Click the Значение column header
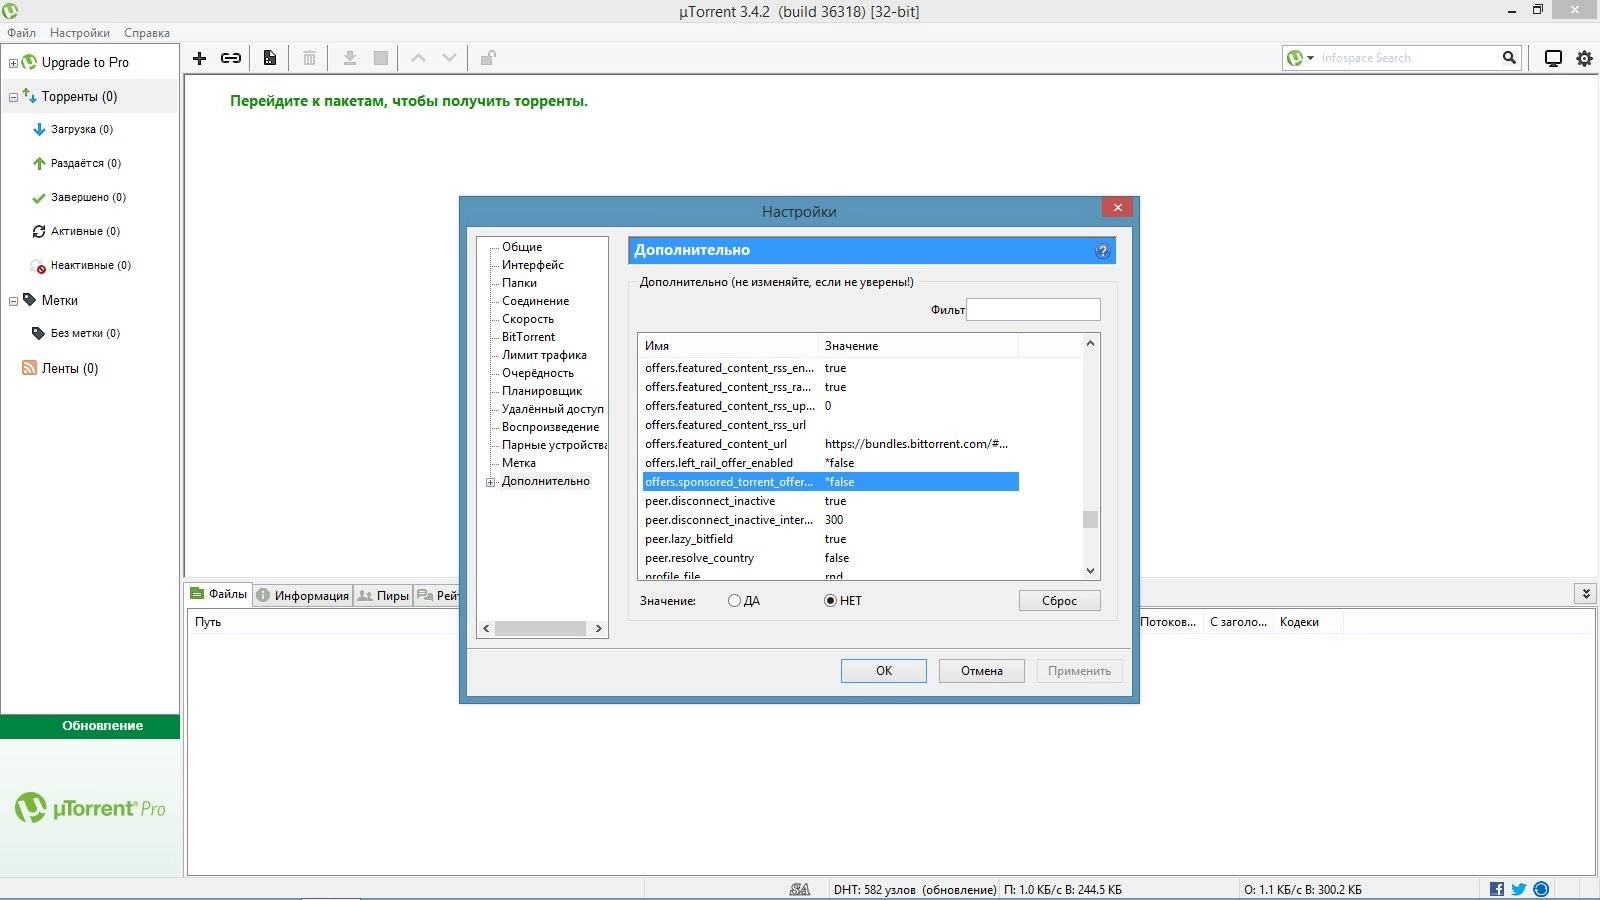 918,346
